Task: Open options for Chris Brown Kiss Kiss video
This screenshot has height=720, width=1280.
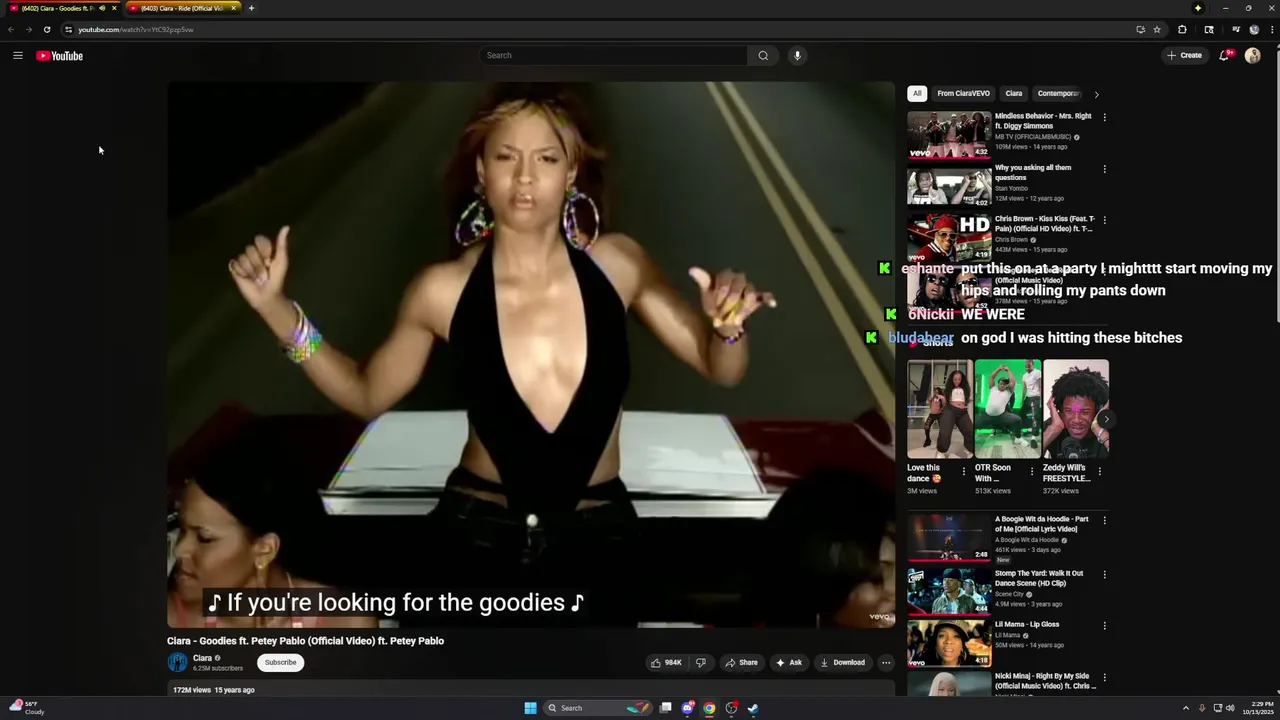Action: [x=1104, y=220]
